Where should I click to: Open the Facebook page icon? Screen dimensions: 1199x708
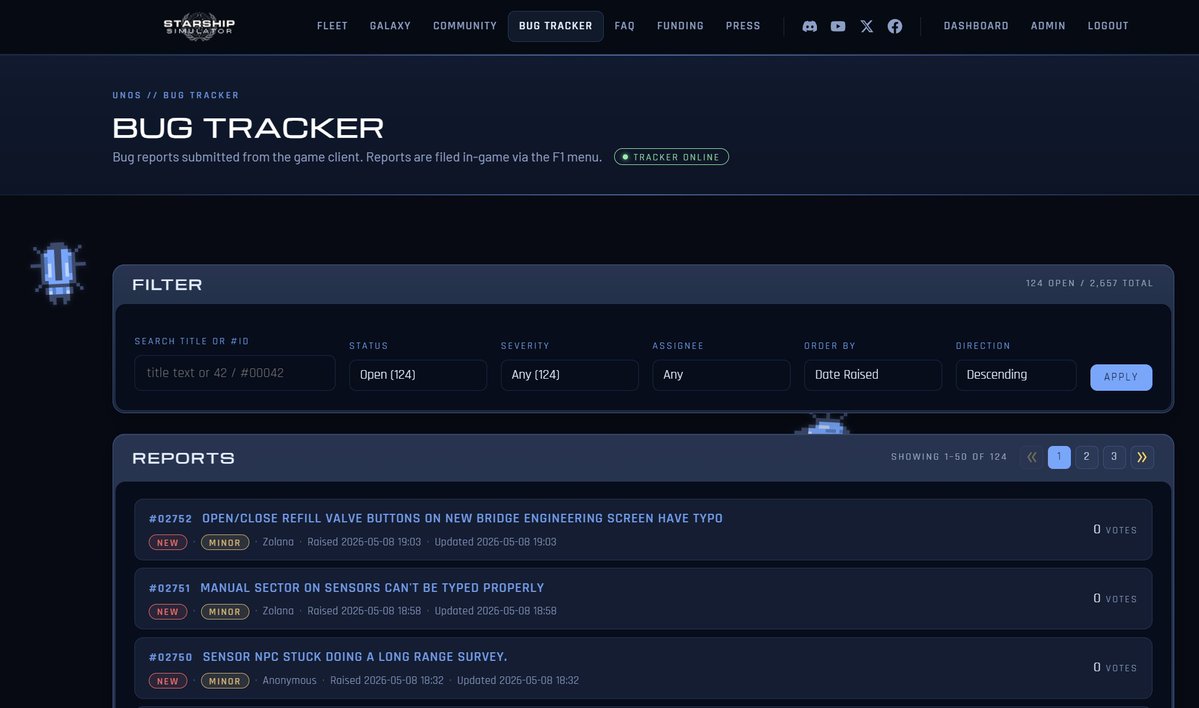tap(895, 26)
